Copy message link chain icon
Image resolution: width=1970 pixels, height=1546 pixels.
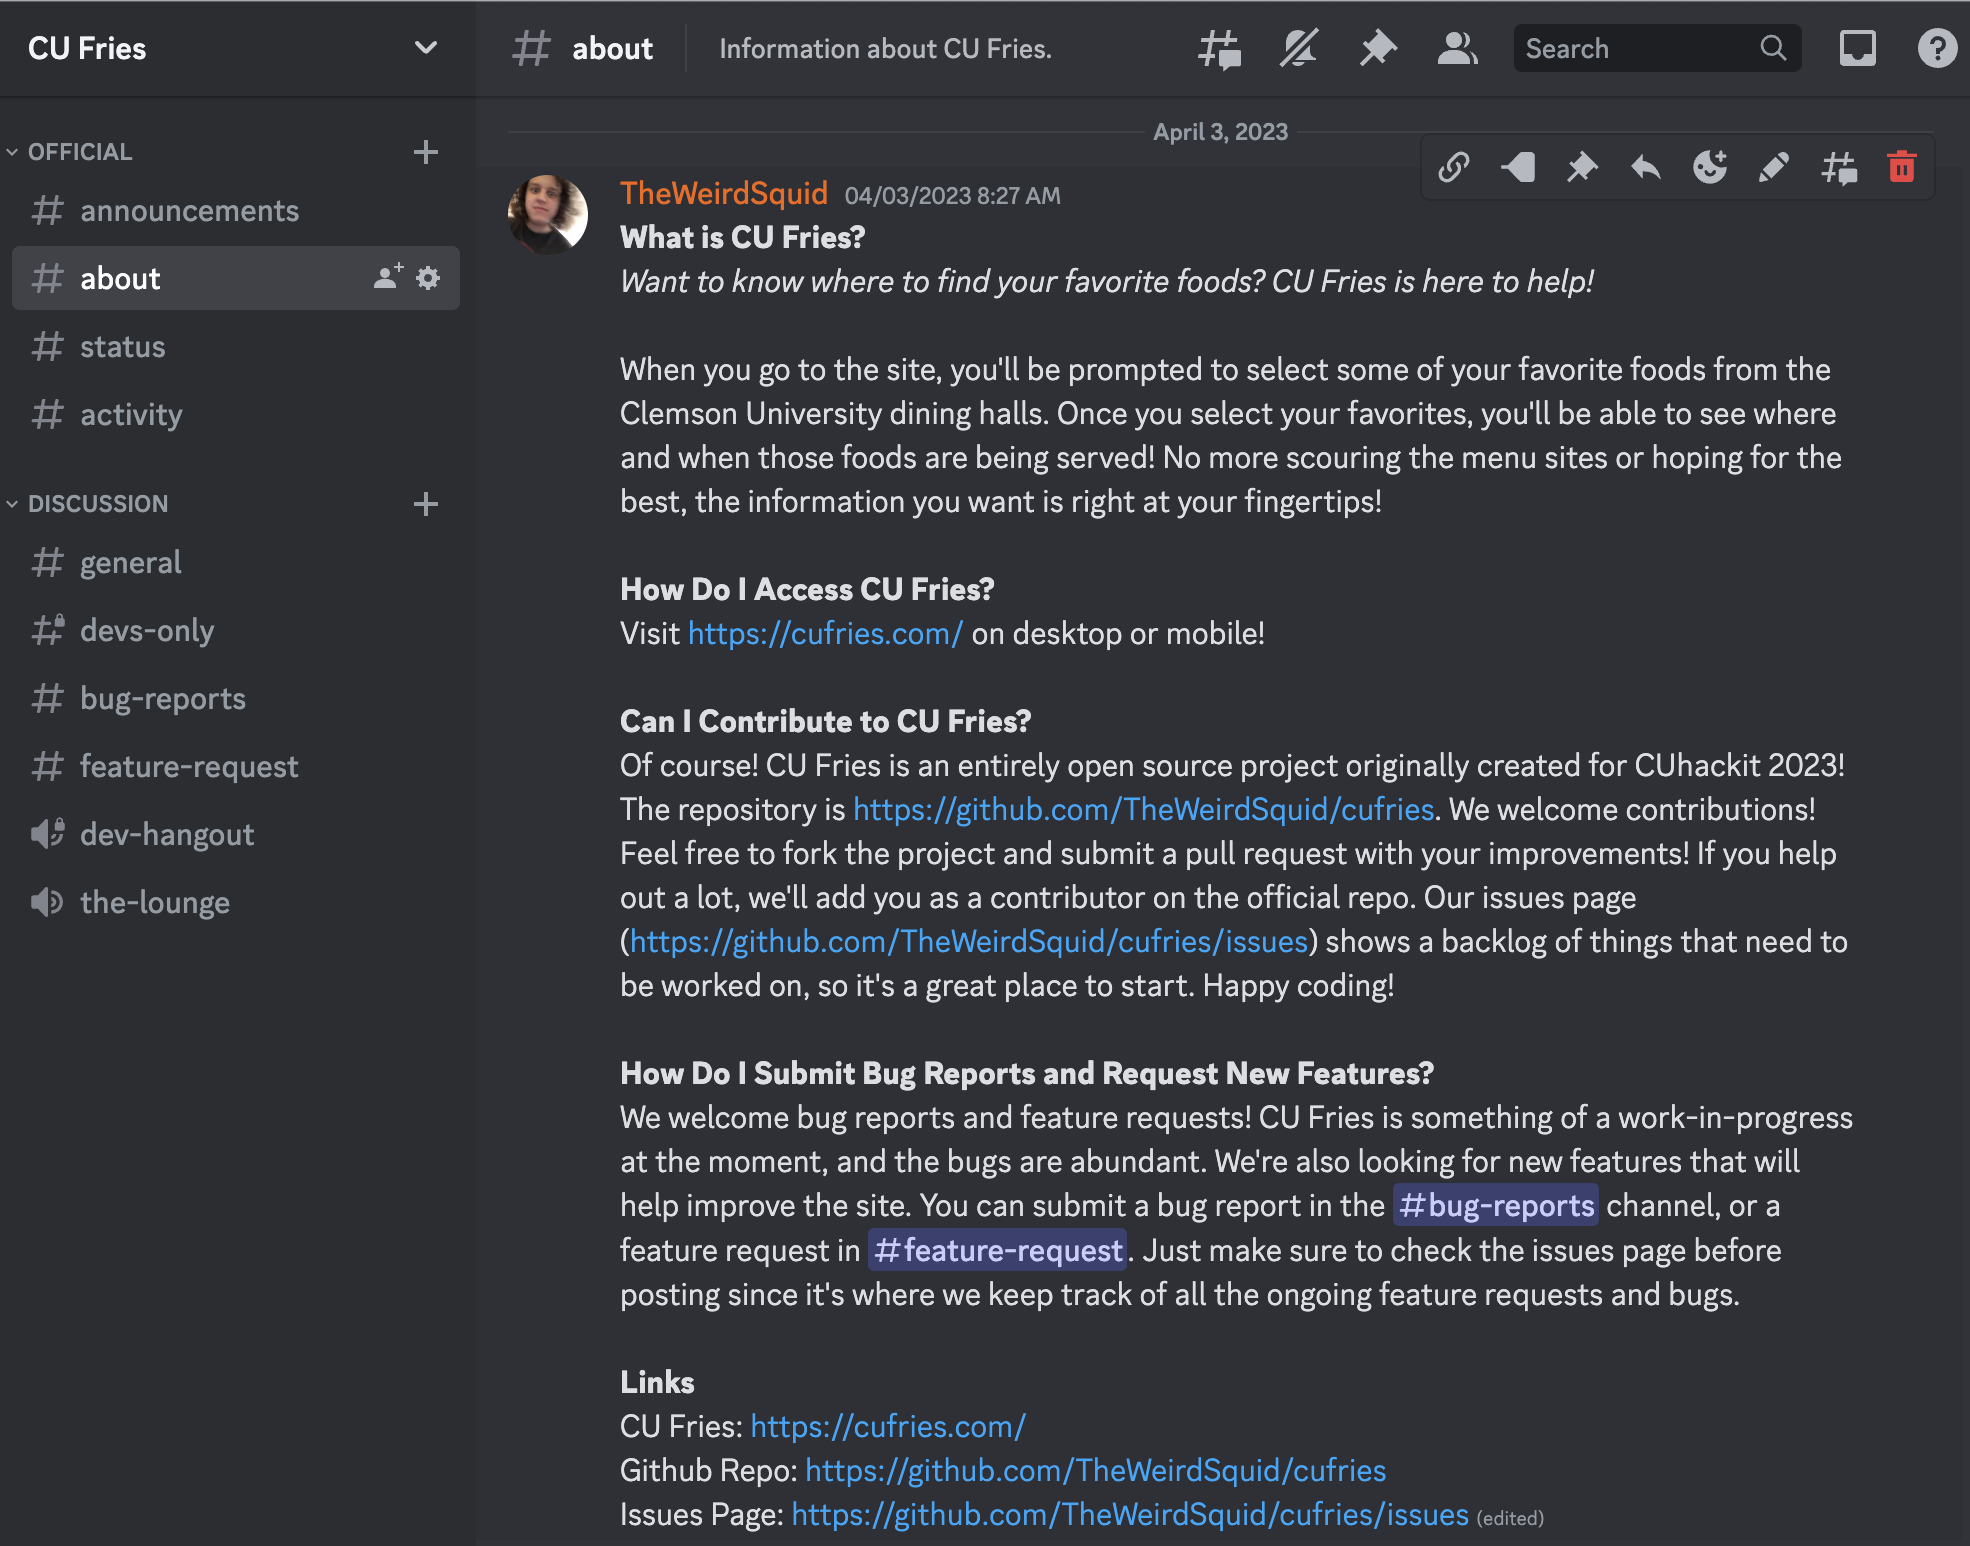point(1454,167)
